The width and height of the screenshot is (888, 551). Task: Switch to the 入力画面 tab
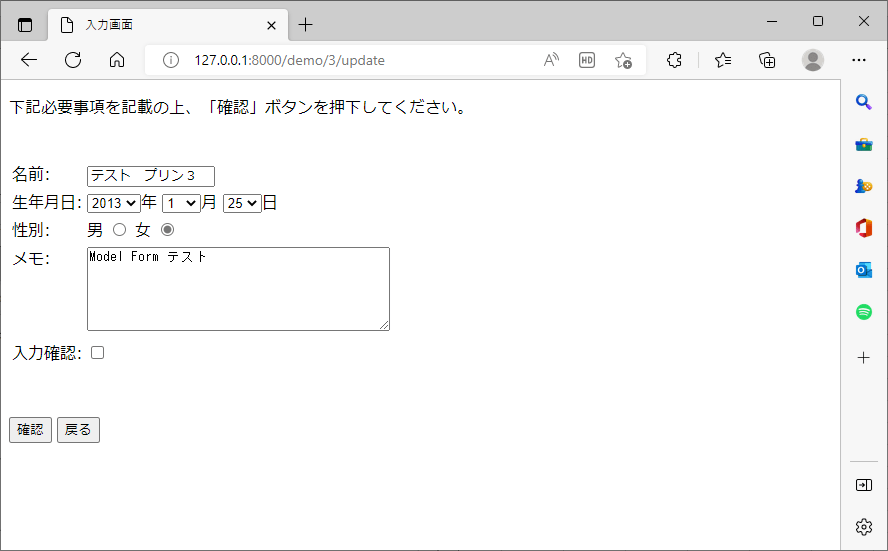click(x=160, y=25)
